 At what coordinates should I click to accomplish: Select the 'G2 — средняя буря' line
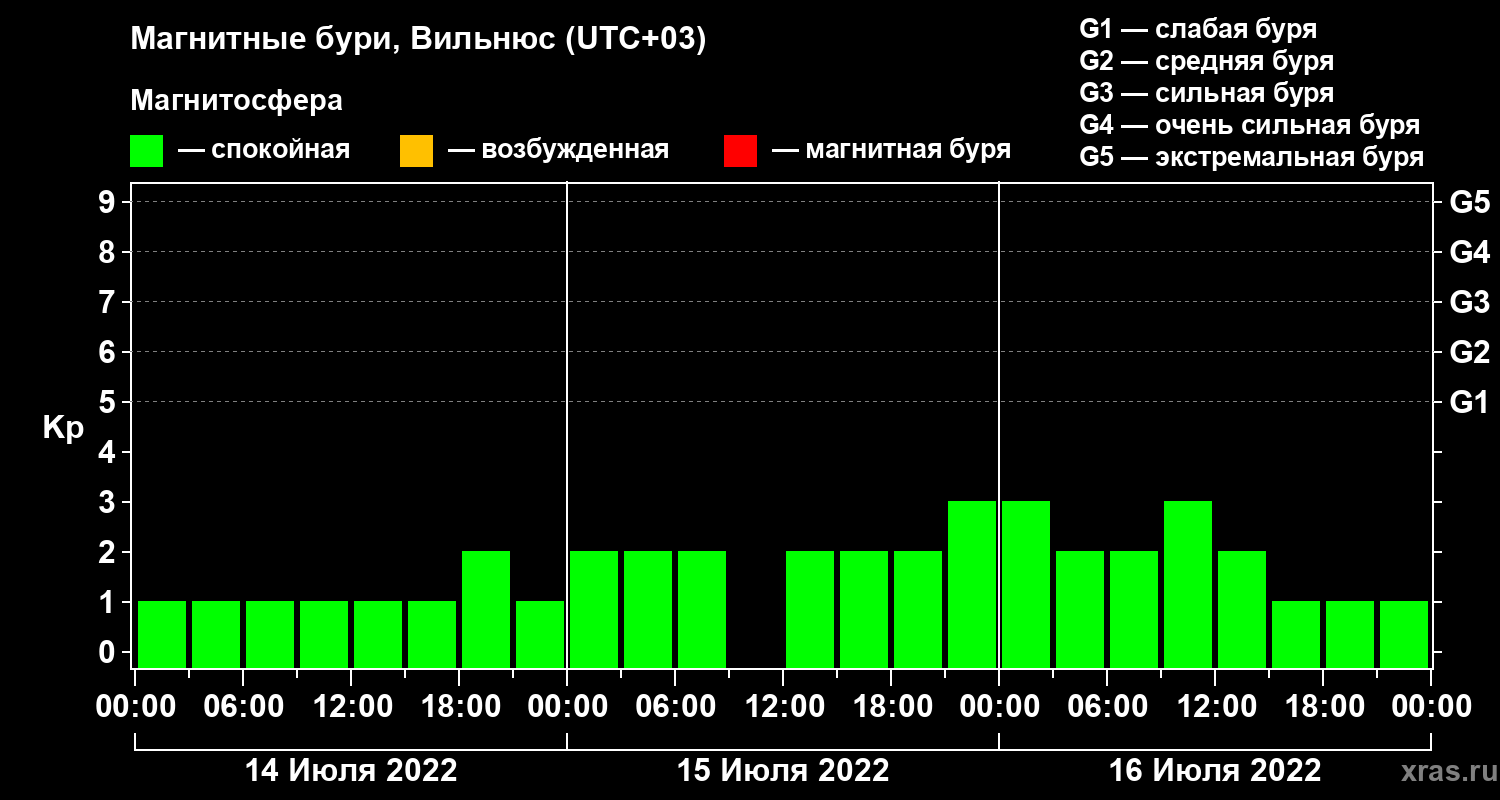(1206, 61)
